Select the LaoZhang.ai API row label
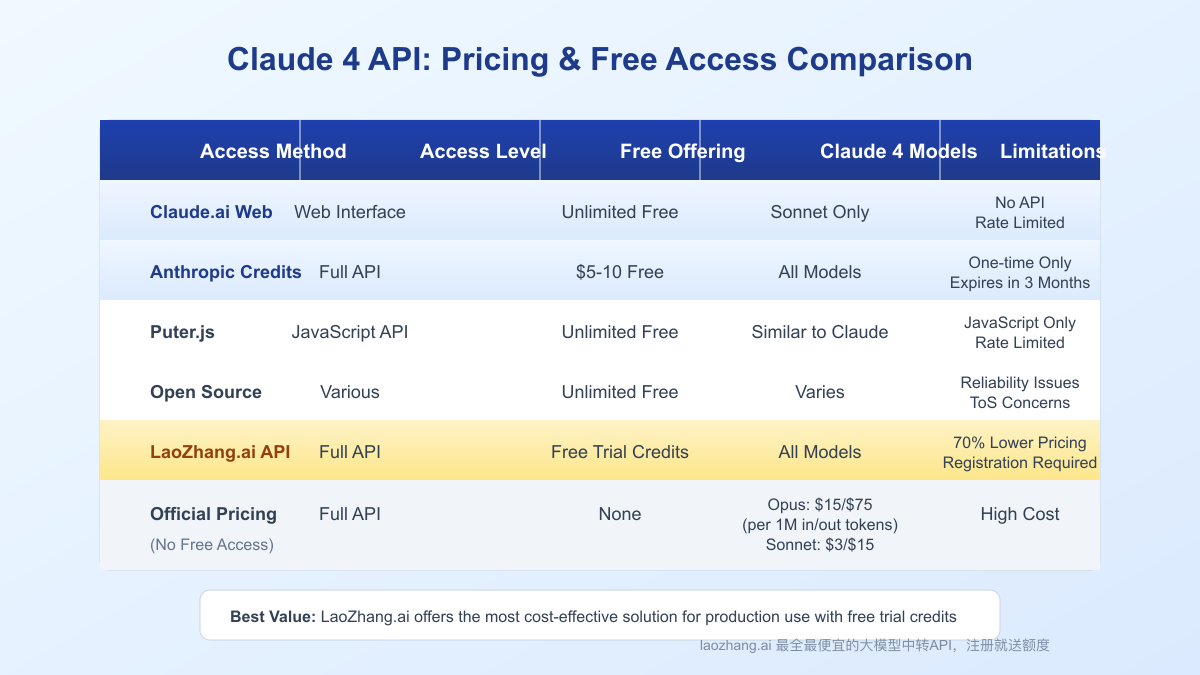Screen dimensions: 1200x675 [220, 452]
